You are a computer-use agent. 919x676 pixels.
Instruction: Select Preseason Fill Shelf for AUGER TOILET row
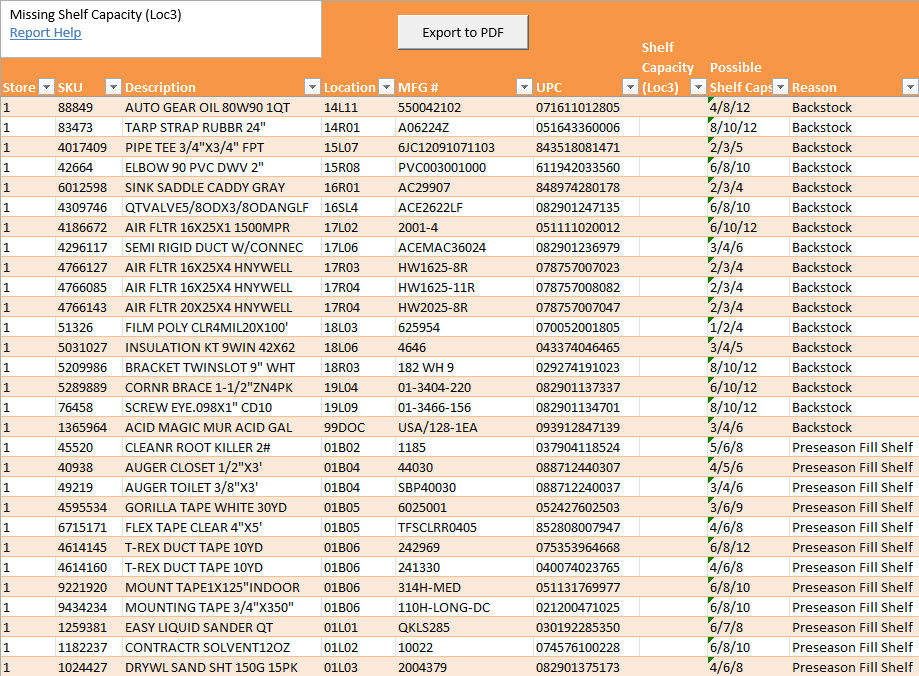[x=852, y=487]
